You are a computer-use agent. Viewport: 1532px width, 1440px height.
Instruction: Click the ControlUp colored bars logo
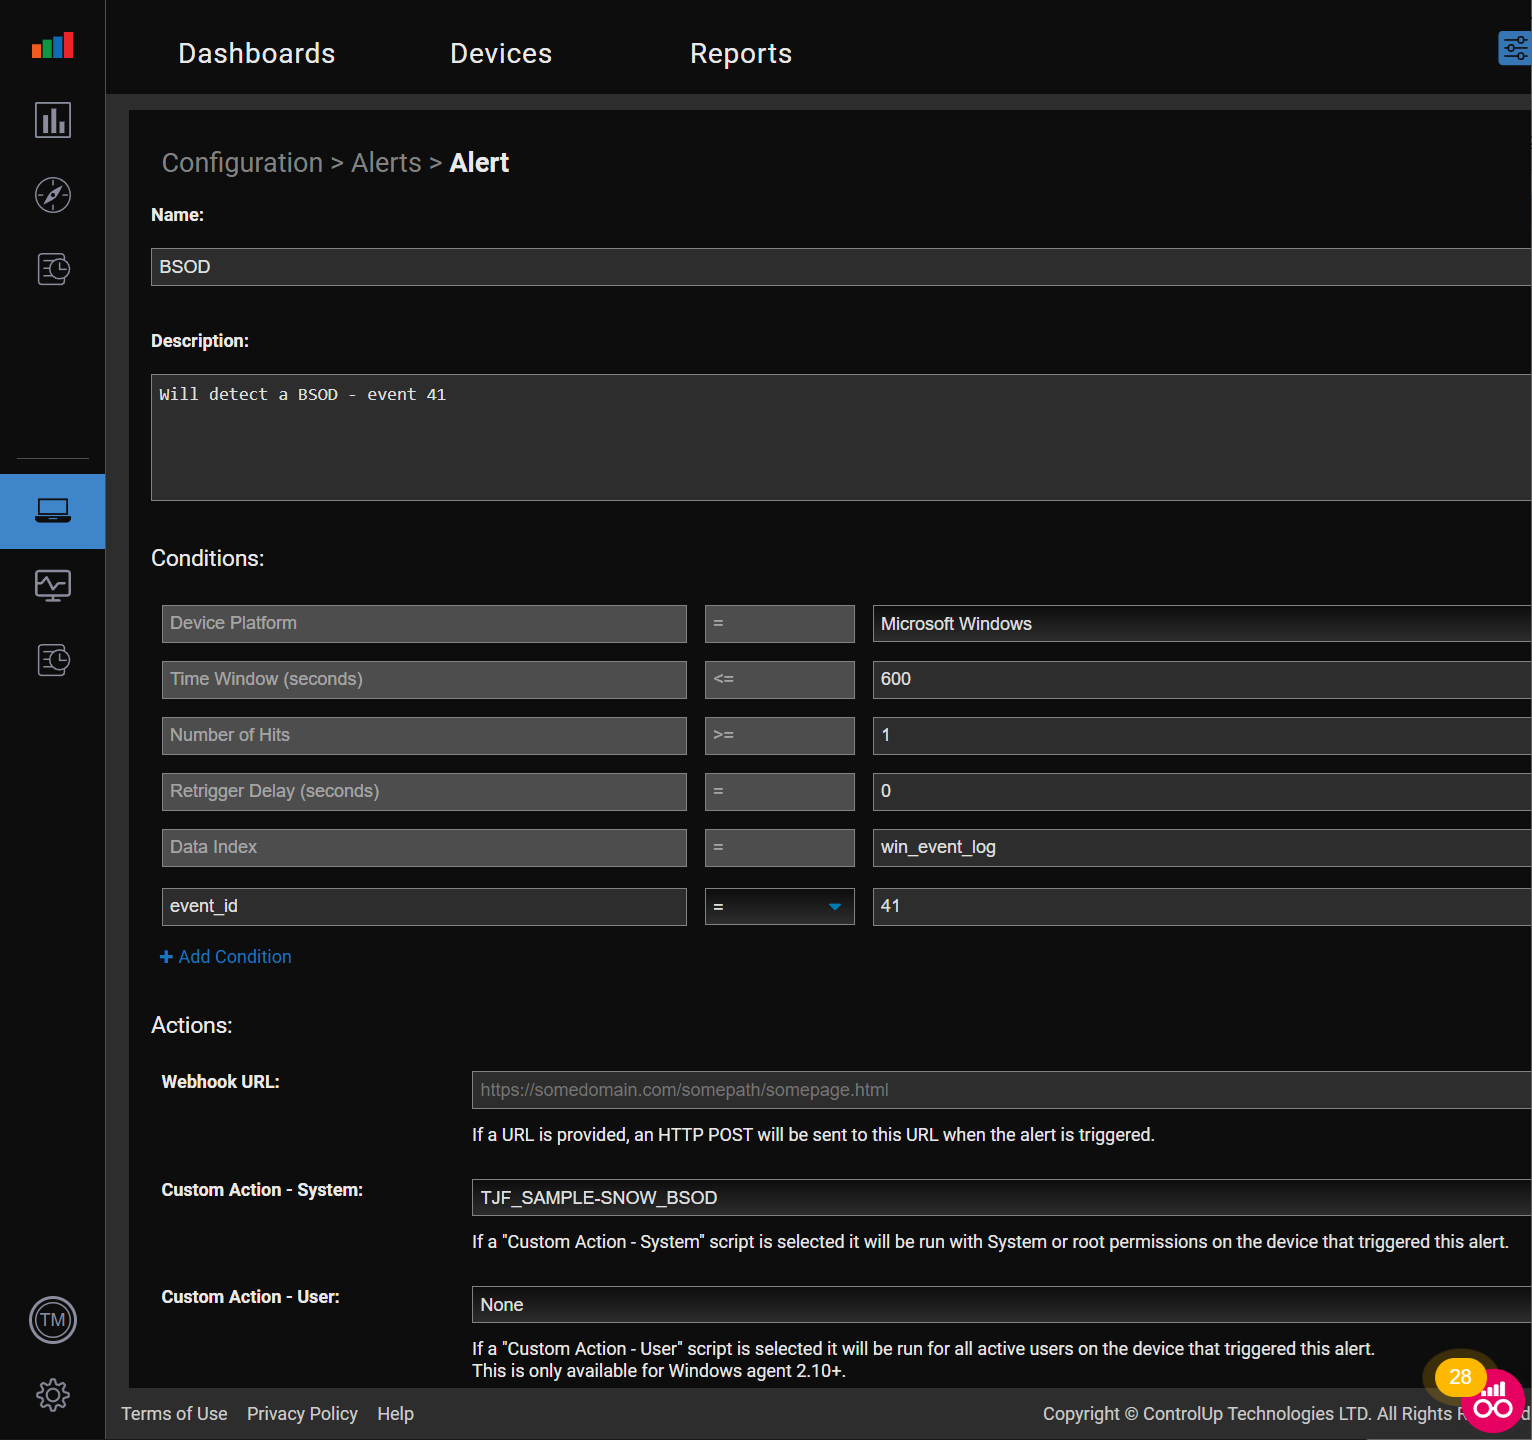(52, 46)
